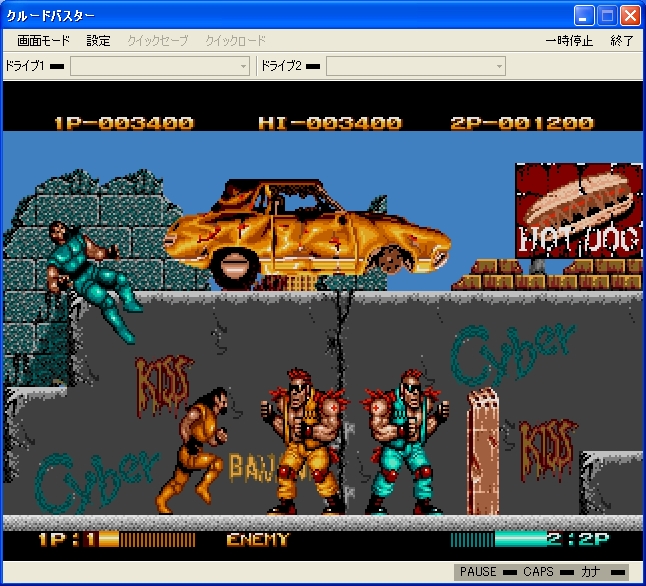The width and height of the screenshot is (646, 586).
Task: Pause emulation with 一時停止
Action: 569,41
